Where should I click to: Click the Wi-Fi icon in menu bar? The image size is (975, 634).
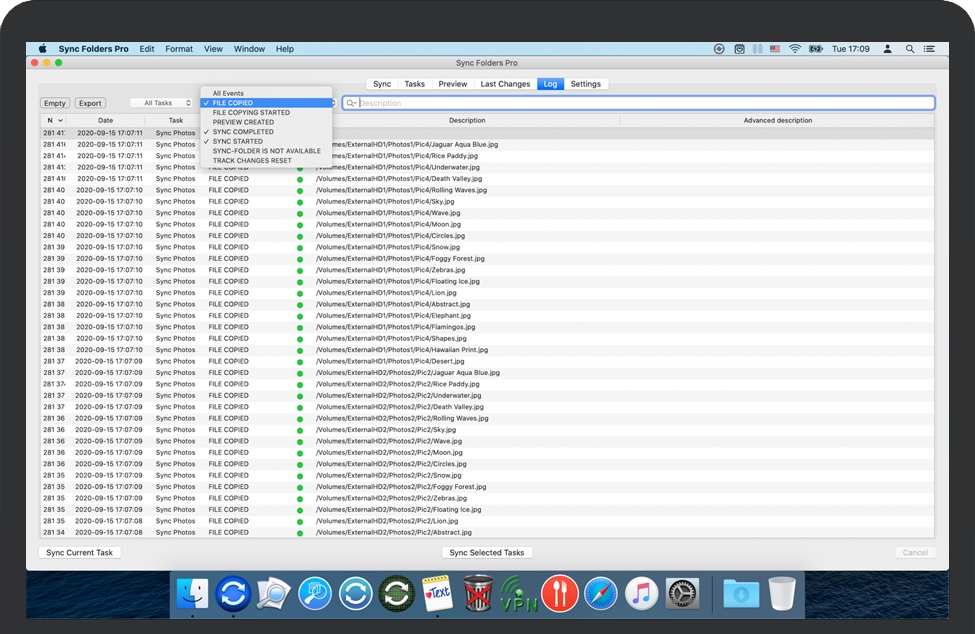794,49
